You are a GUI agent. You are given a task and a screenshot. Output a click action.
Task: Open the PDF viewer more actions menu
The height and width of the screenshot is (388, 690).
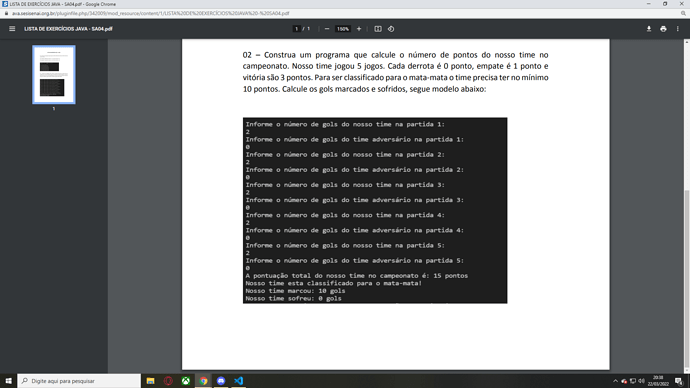tap(678, 29)
